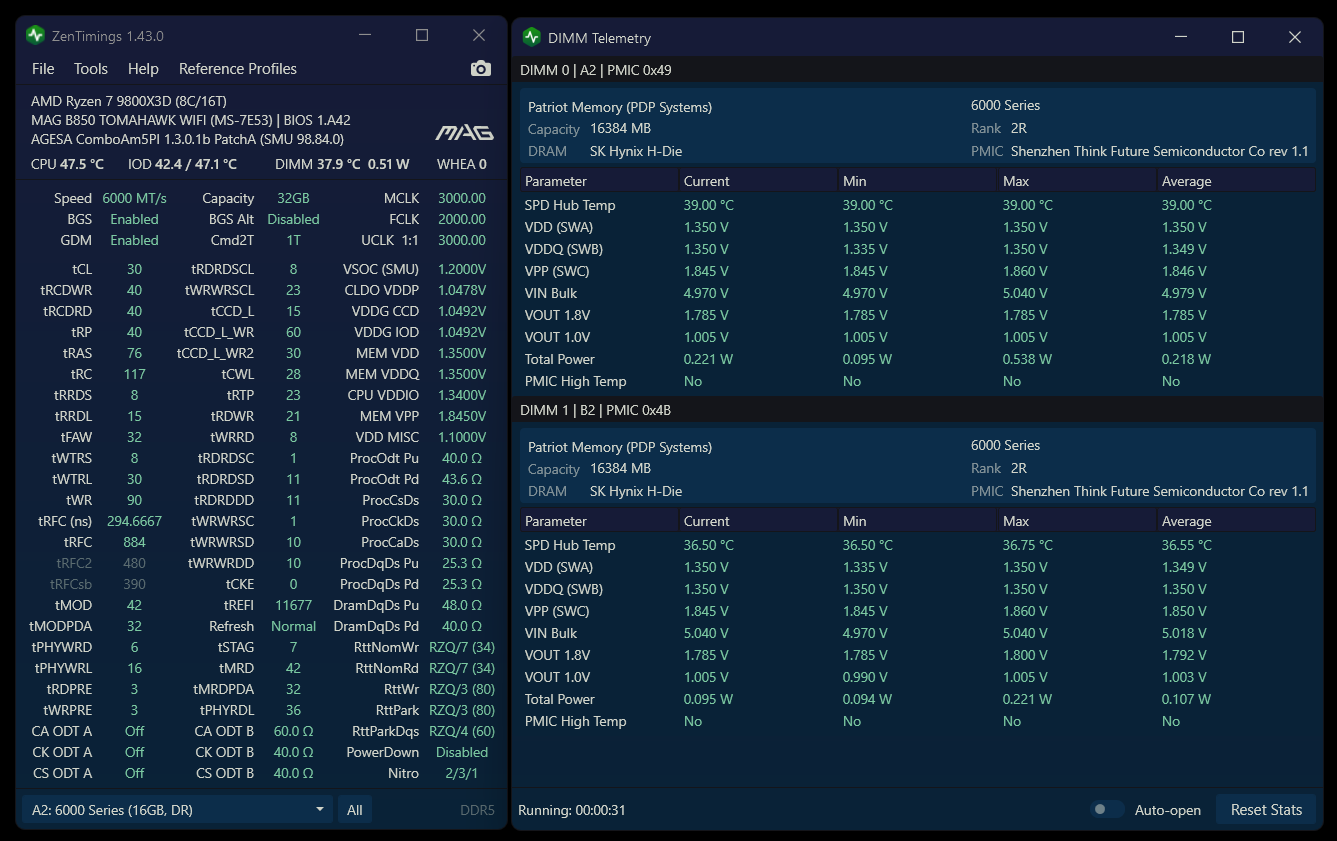Click the Nitro value 2/3/1

(462, 773)
